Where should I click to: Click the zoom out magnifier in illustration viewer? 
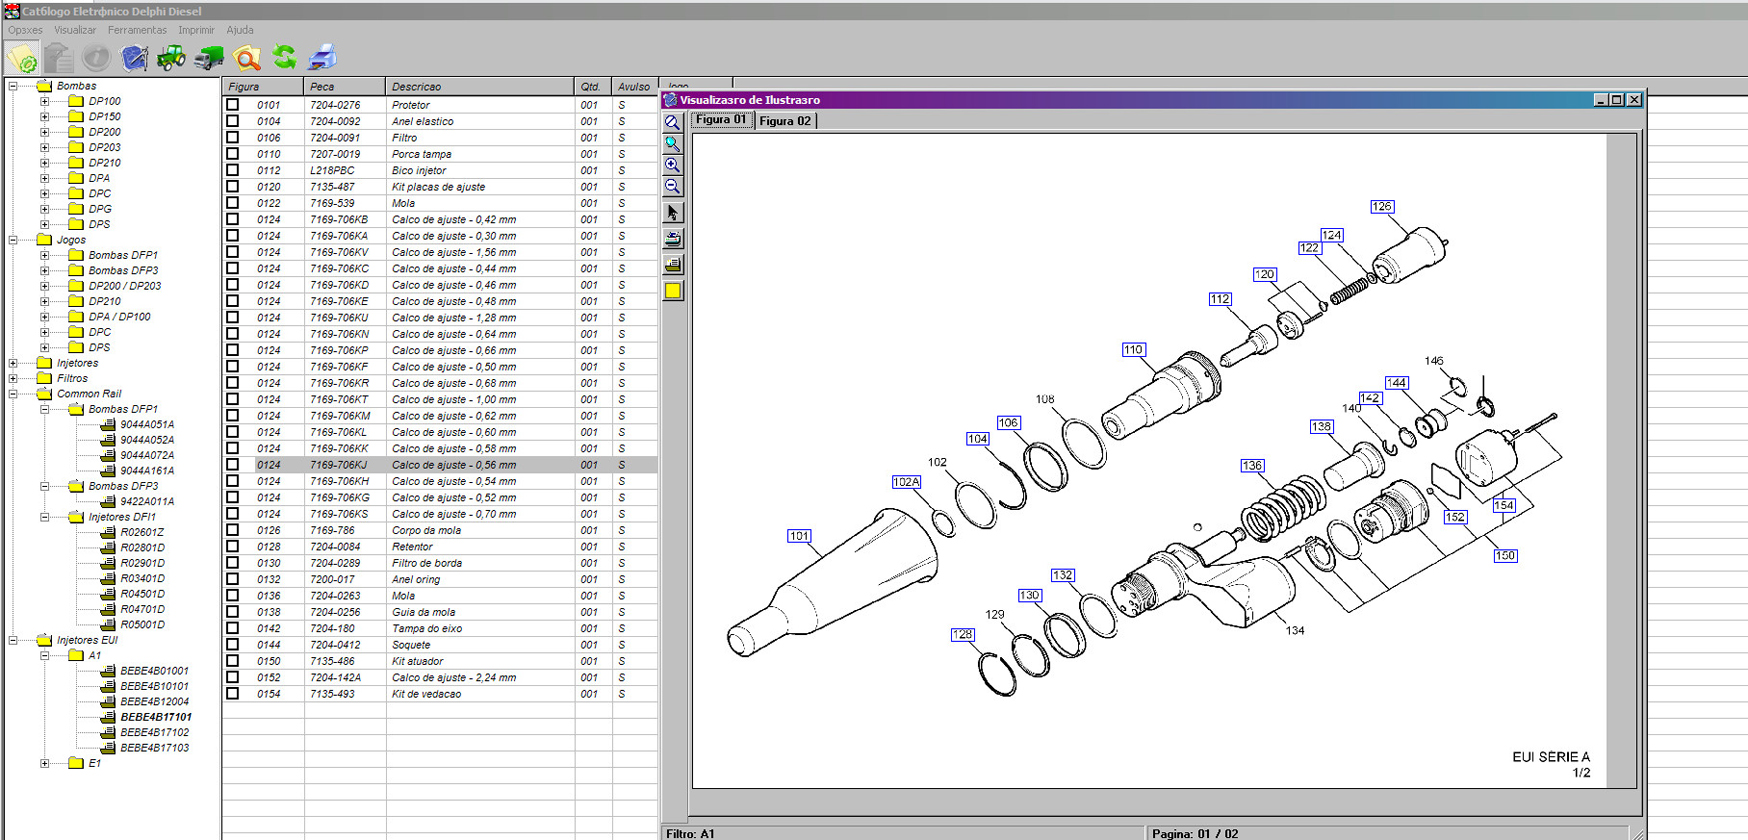click(x=673, y=187)
